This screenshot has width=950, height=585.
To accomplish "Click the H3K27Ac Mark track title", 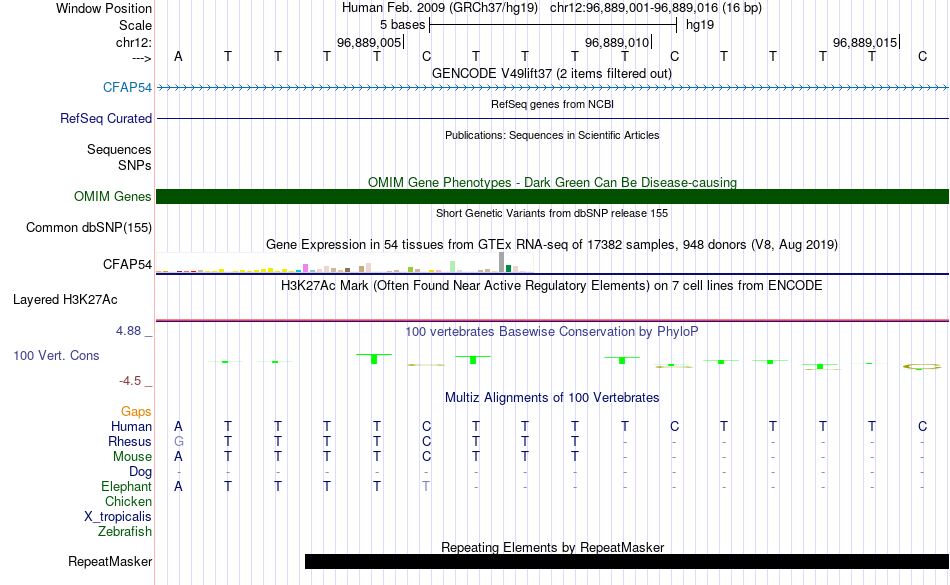I will pos(551,285).
